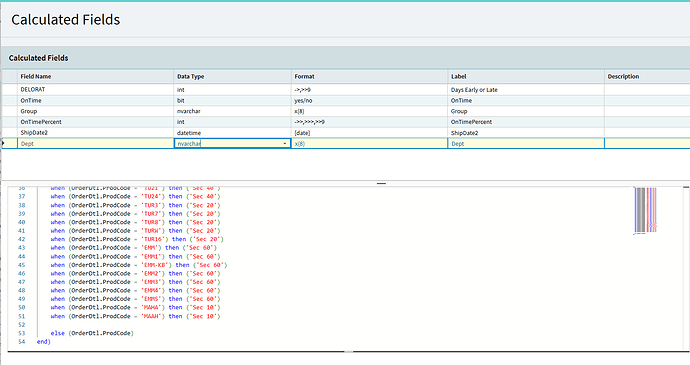Sort by the Field Name column header

[x=95, y=76]
